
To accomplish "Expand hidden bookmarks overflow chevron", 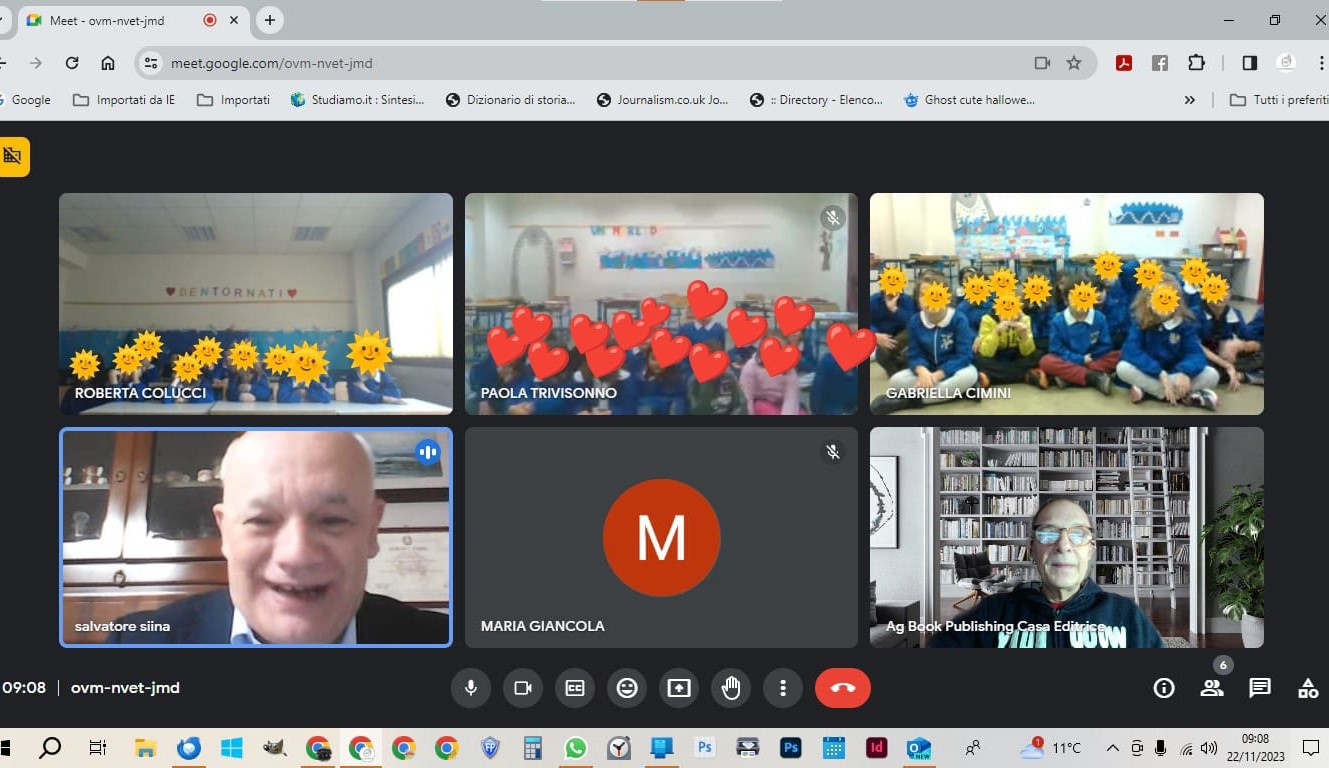I will [1189, 100].
